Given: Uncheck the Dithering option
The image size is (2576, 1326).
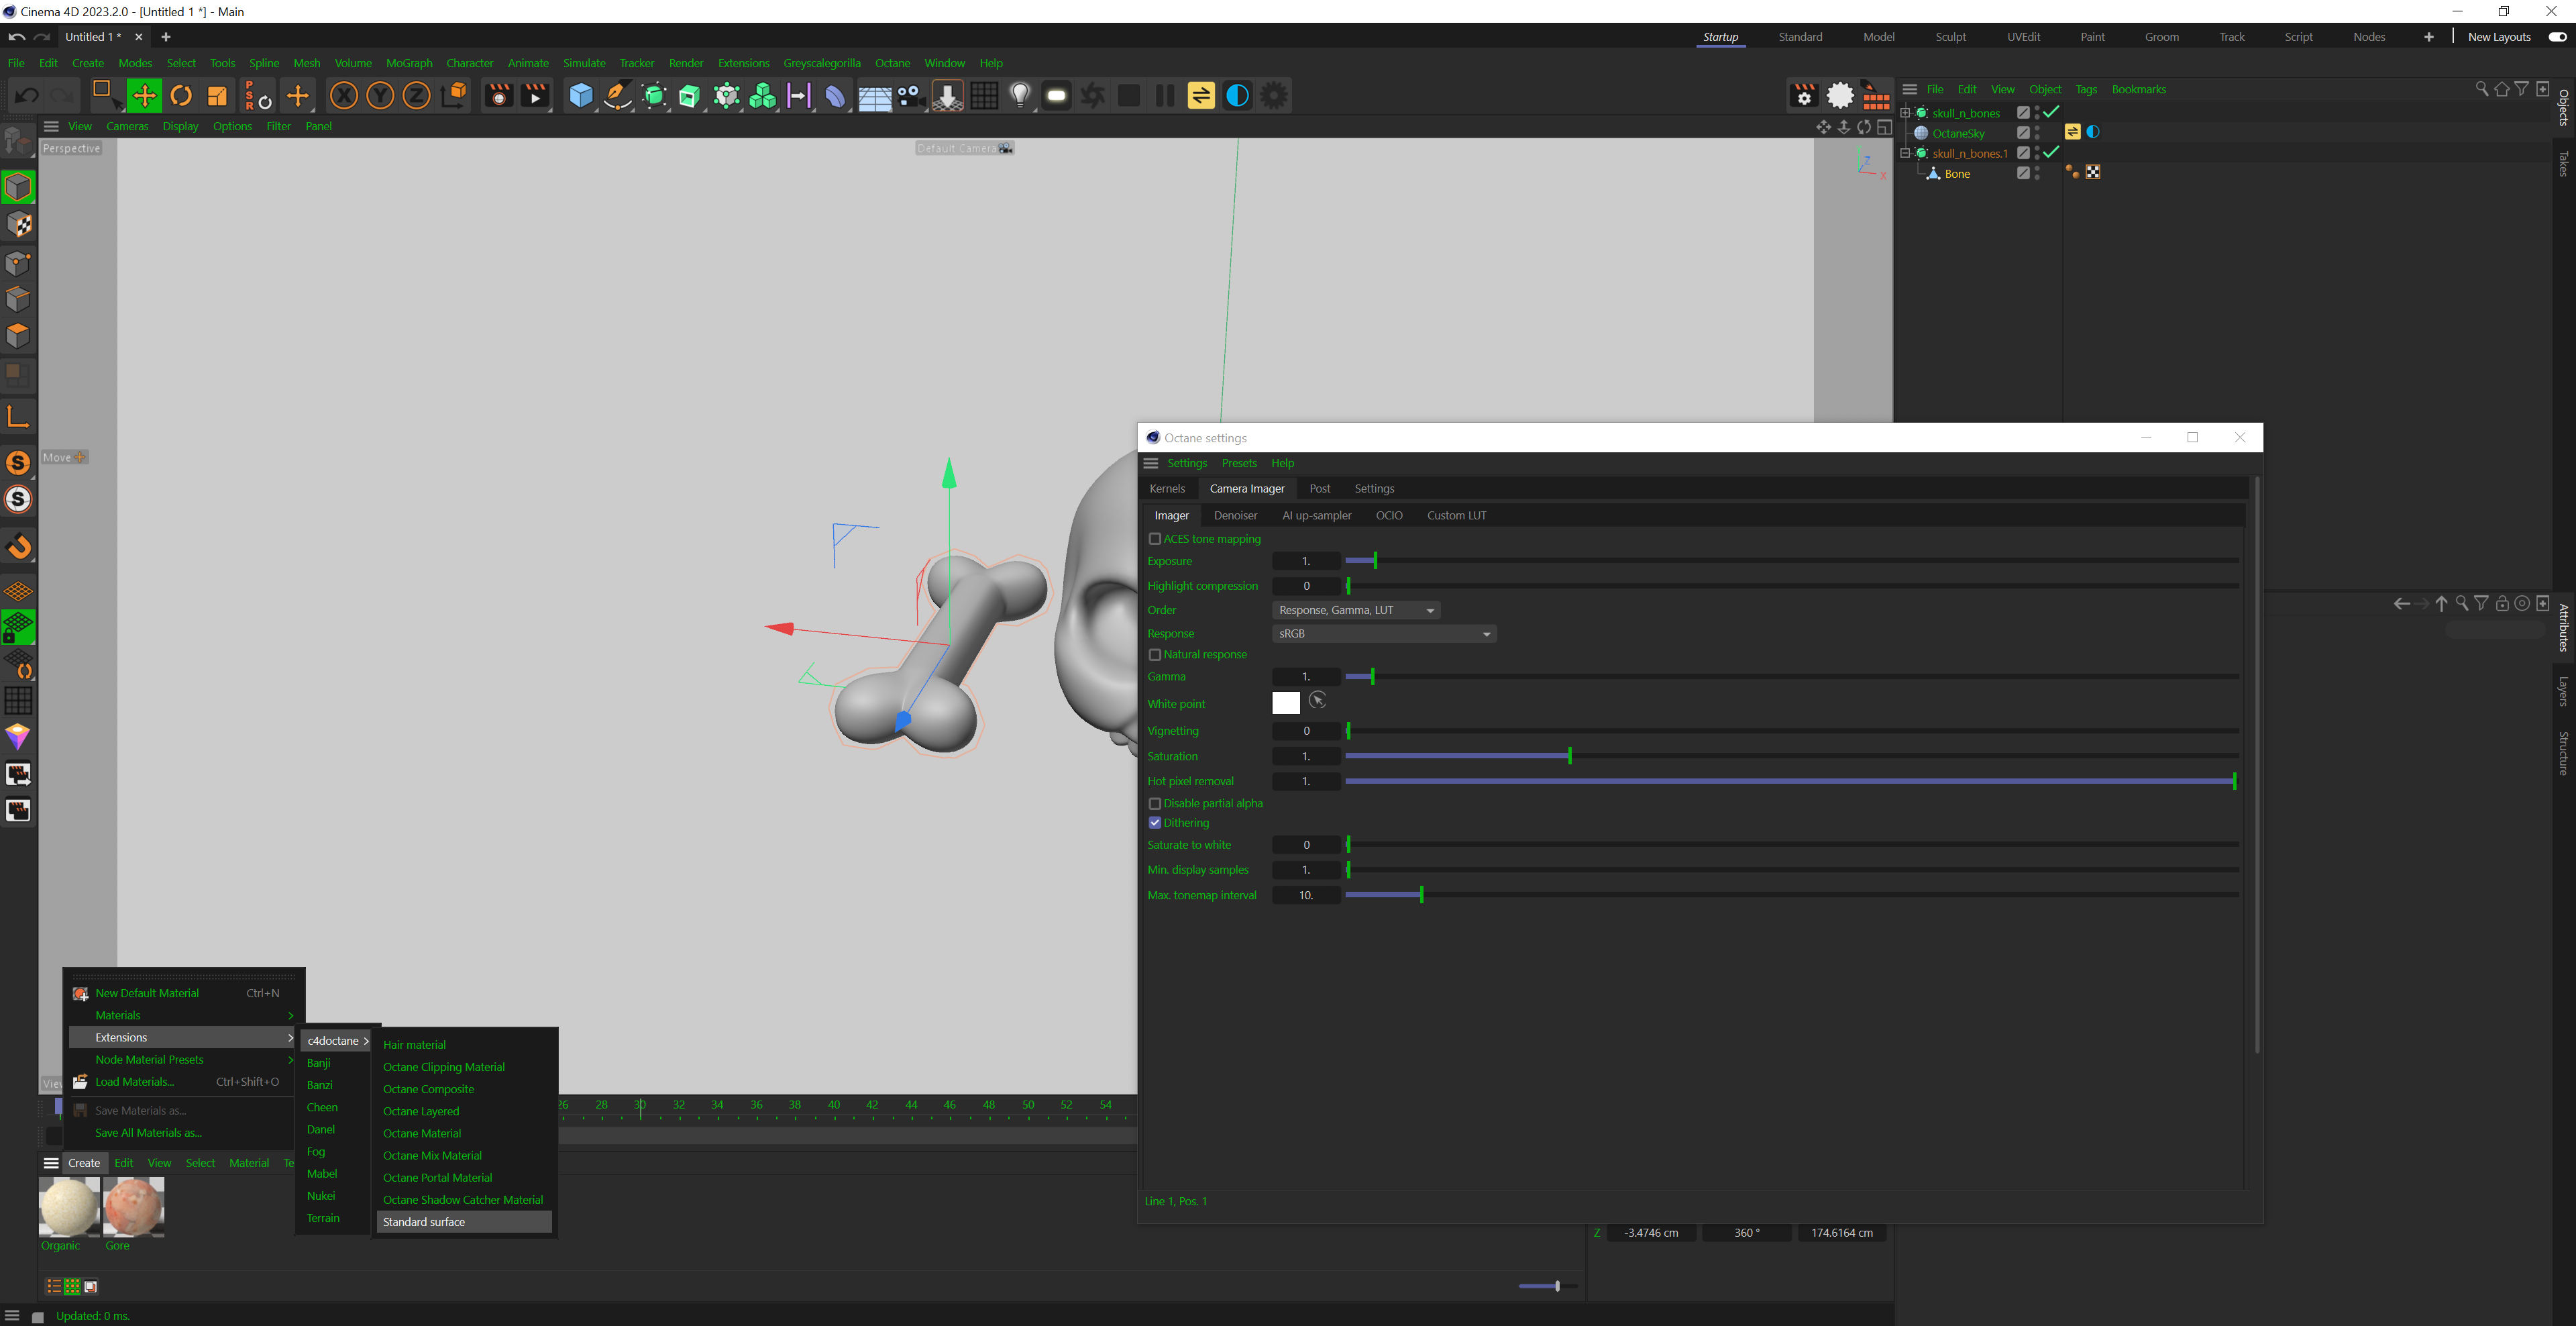Looking at the screenshot, I should [x=1155, y=823].
